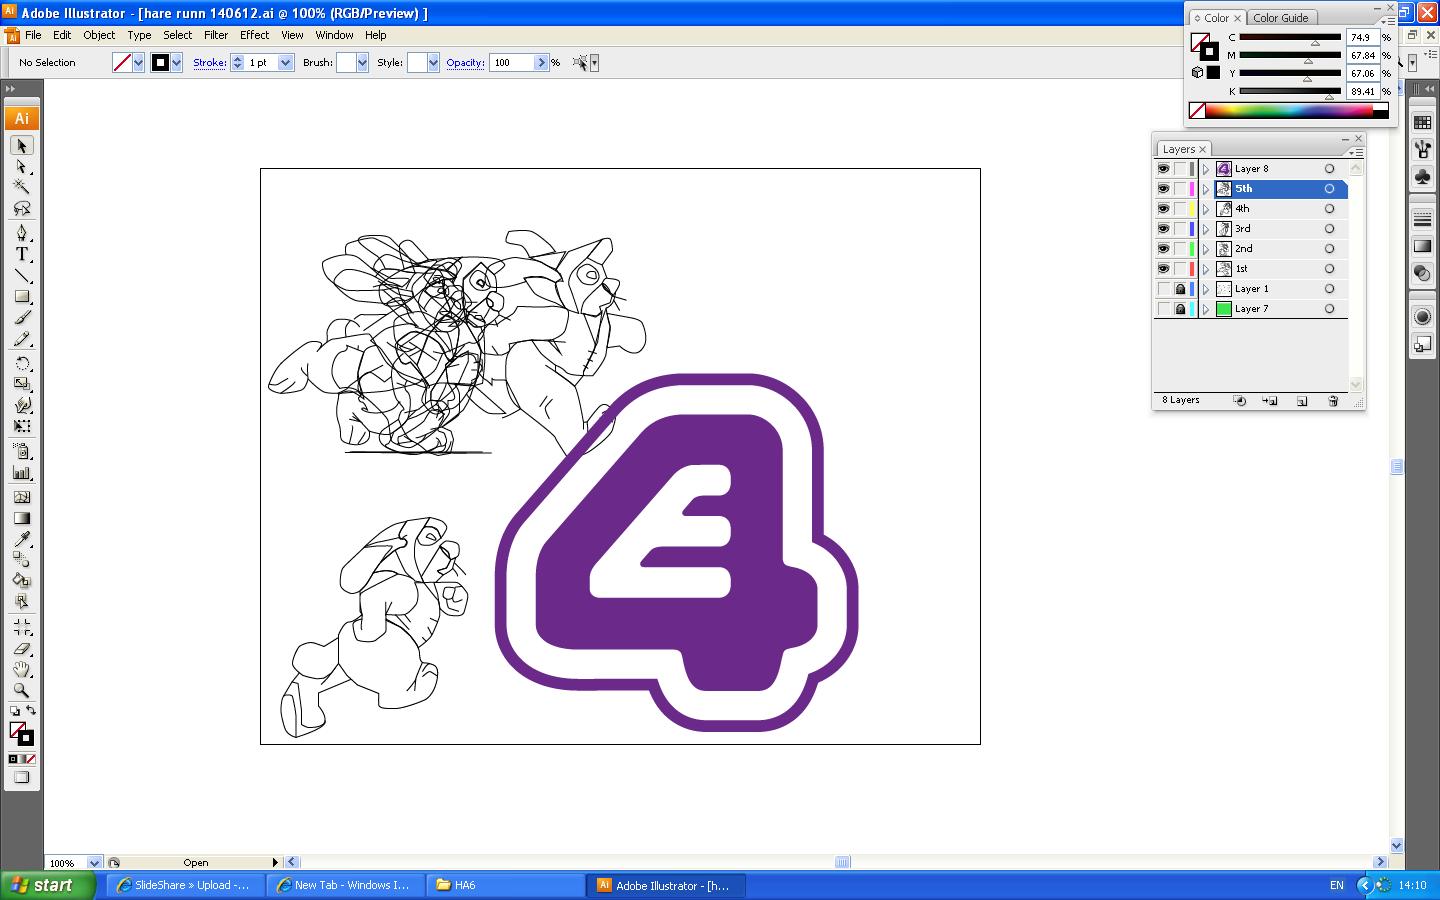
Task: Open the stroke weight dropdown
Action: (285, 63)
